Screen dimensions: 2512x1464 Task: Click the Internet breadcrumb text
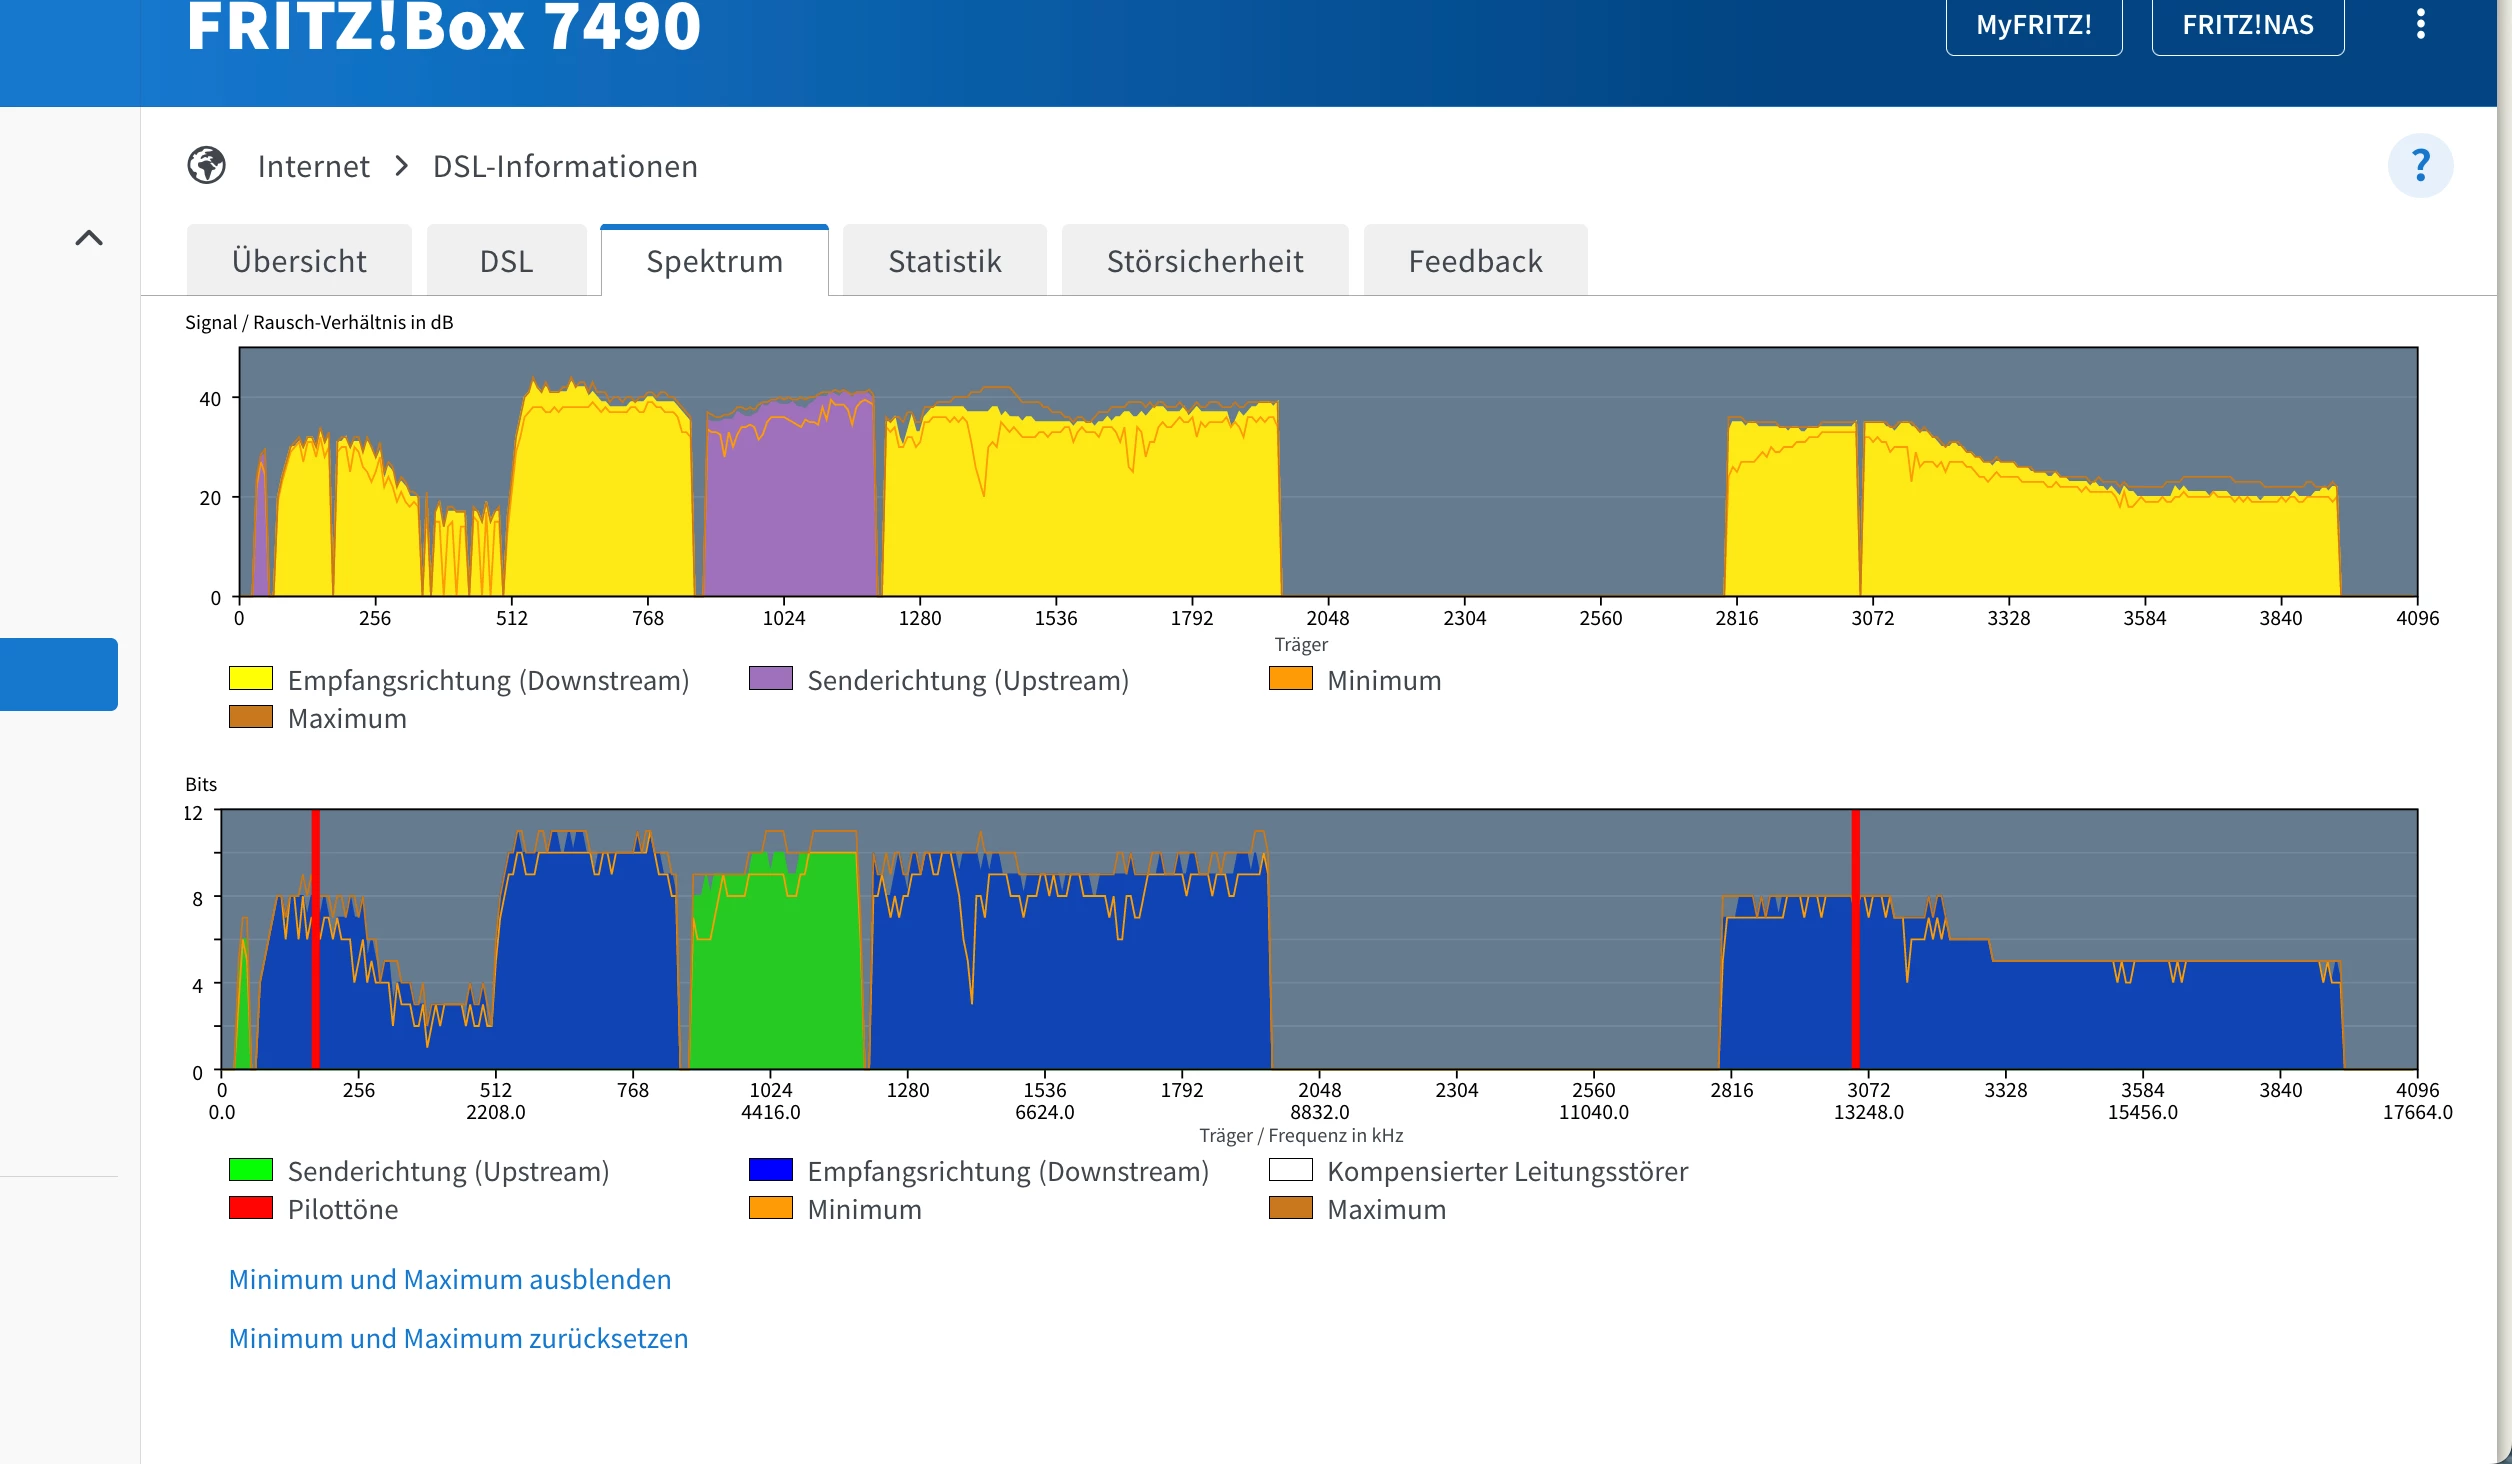pos(313,166)
